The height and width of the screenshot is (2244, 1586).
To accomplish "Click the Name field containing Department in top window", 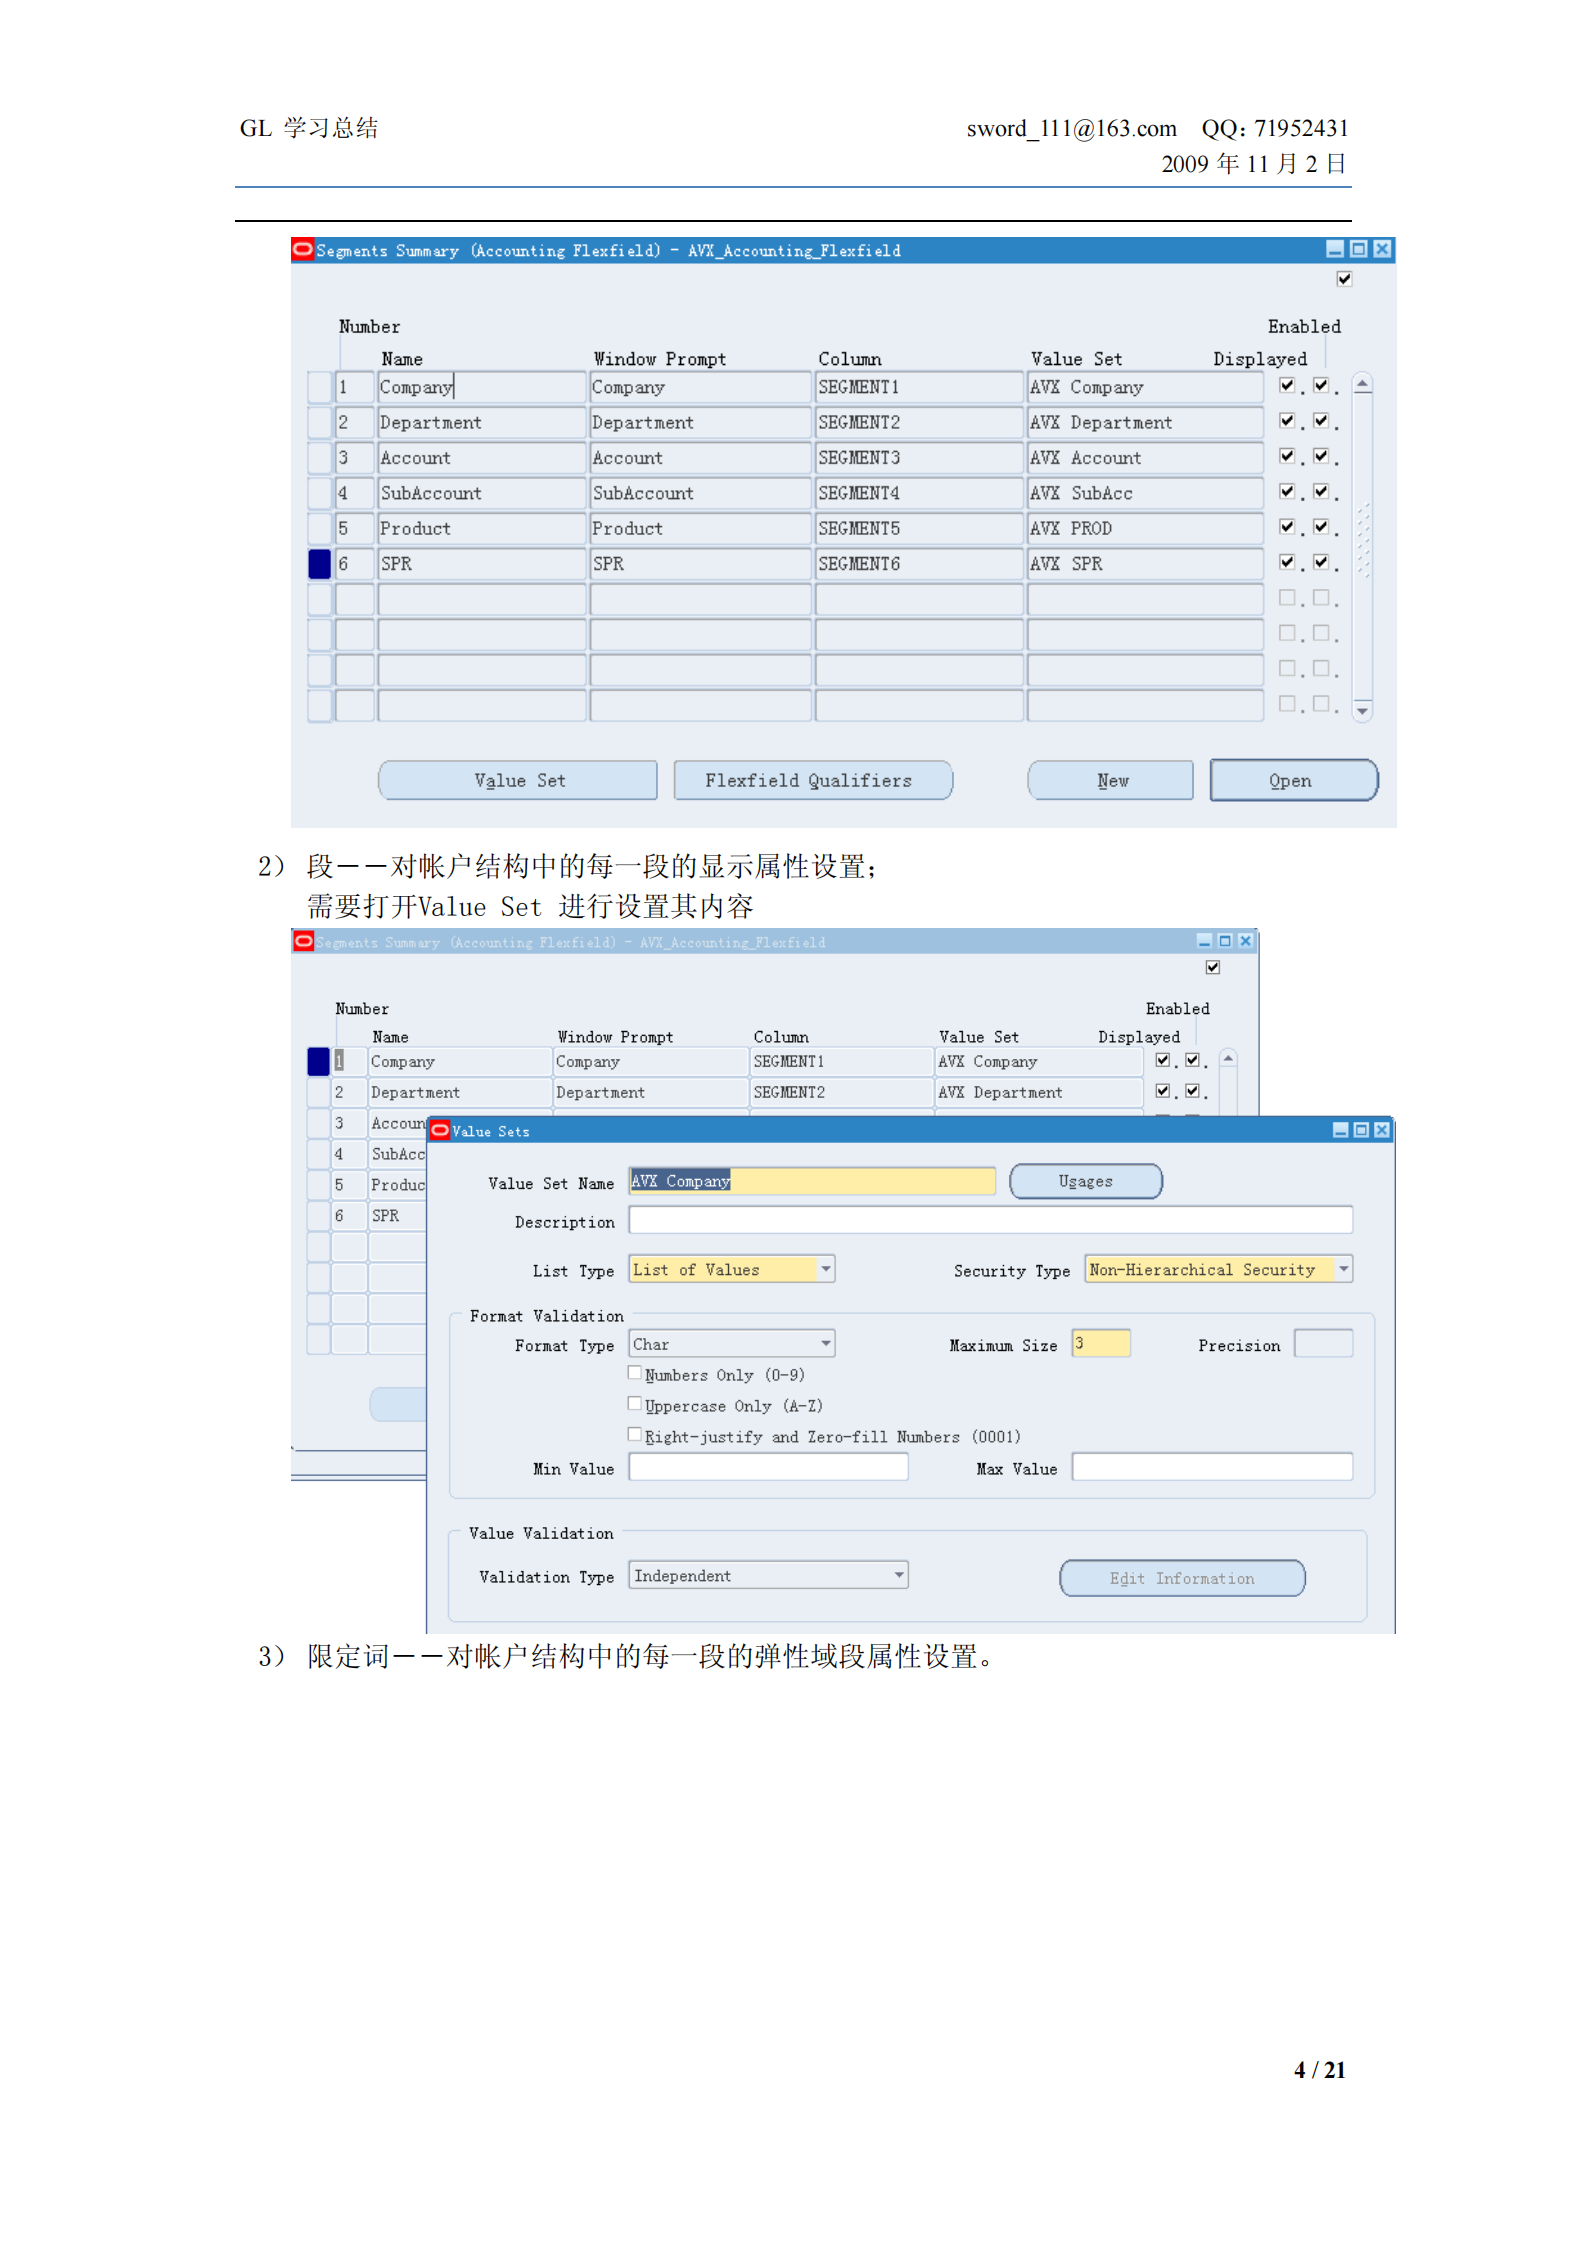I will pos(481,423).
